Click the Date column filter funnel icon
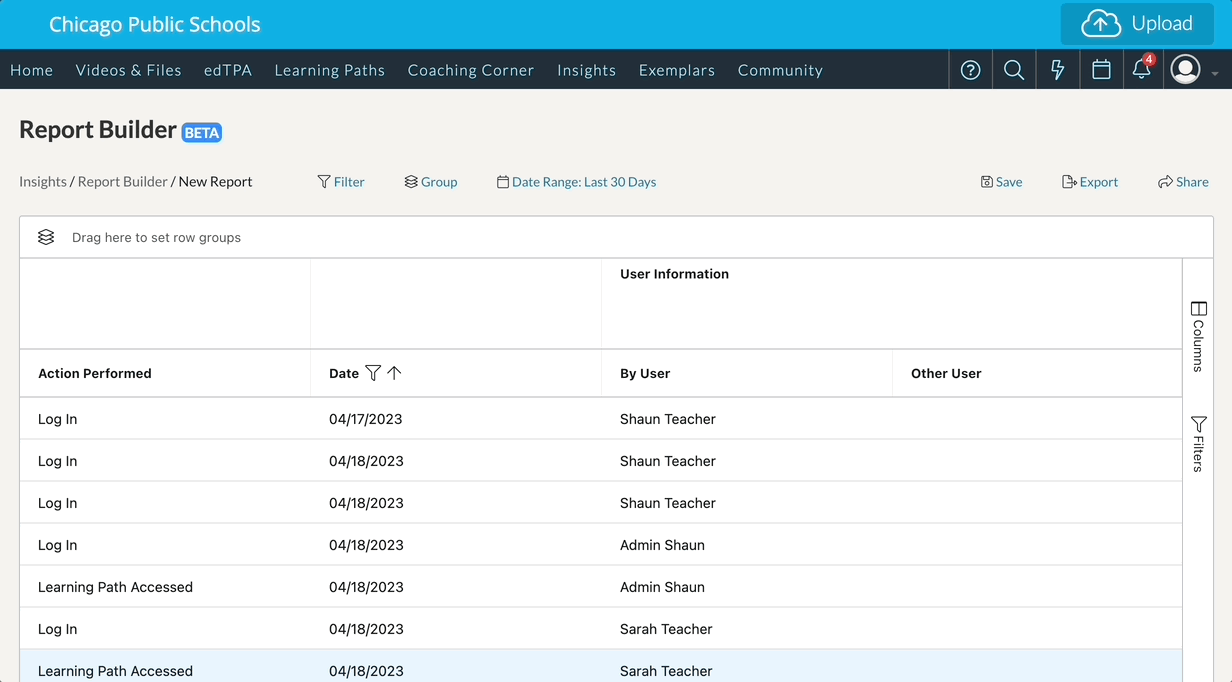1232x682 pixels. coord(373,373)
